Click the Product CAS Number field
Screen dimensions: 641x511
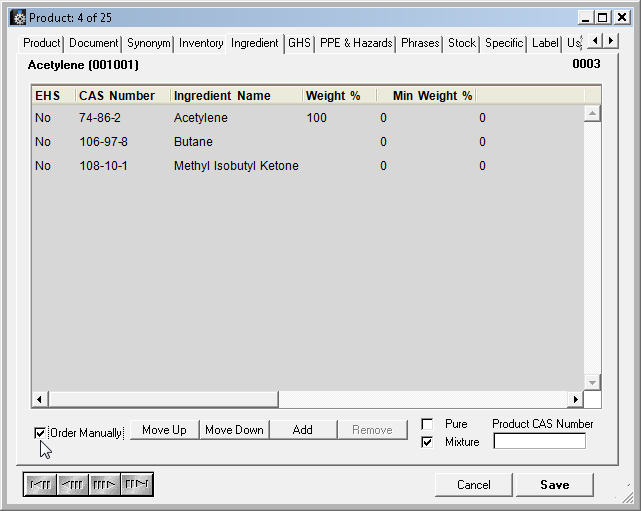pyautogui.click(x=539, y=441)
